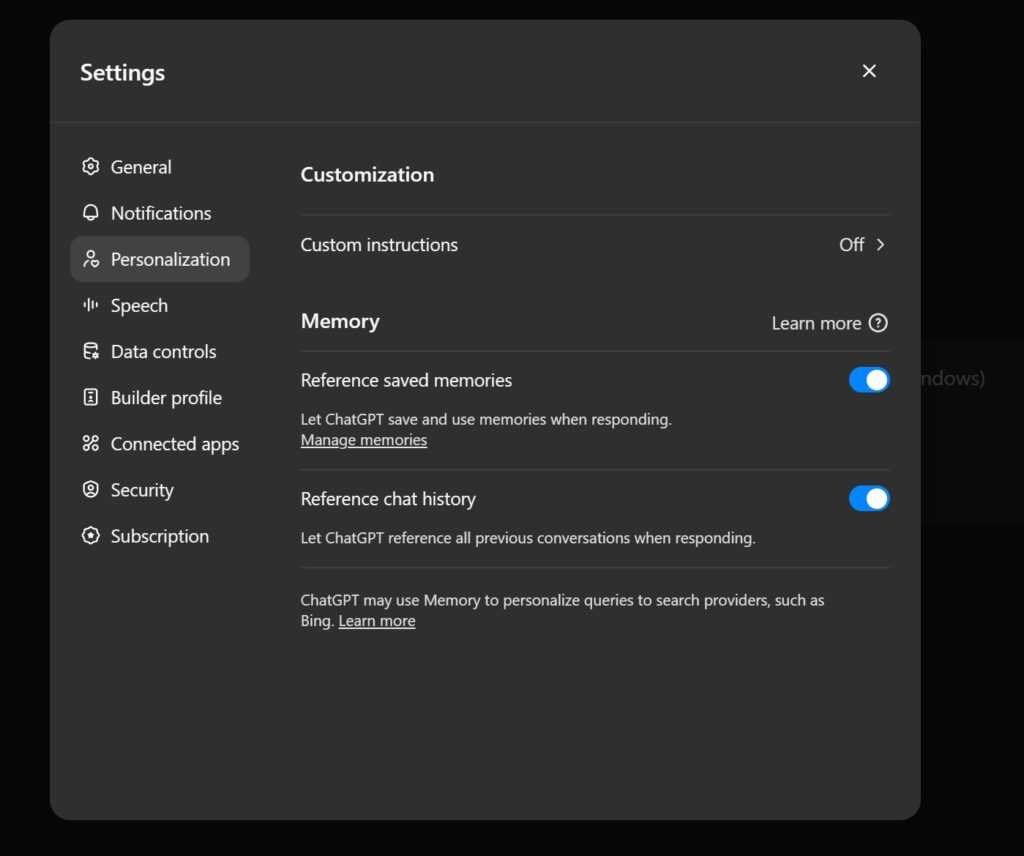Click the gear icon beside General
The image size is (1024, 856).
coord(91,167)
